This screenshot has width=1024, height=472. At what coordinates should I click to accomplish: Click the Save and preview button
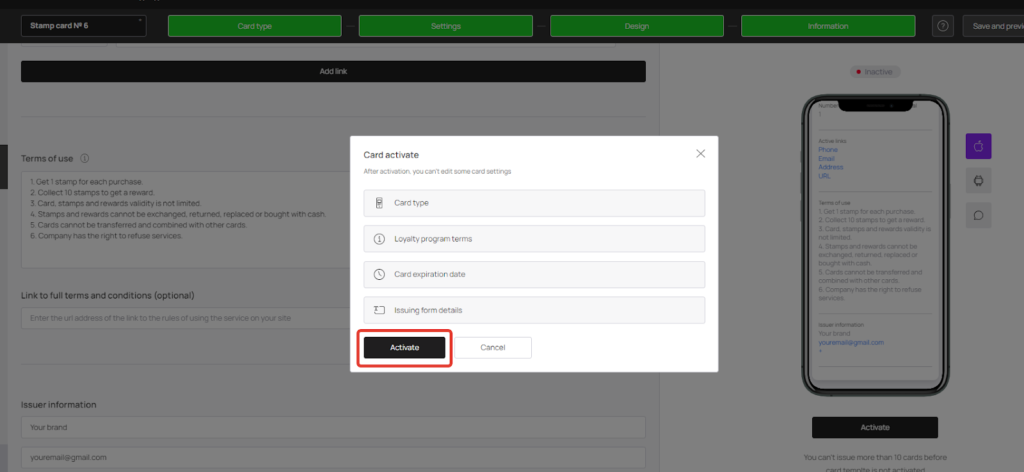coord(993,26)
